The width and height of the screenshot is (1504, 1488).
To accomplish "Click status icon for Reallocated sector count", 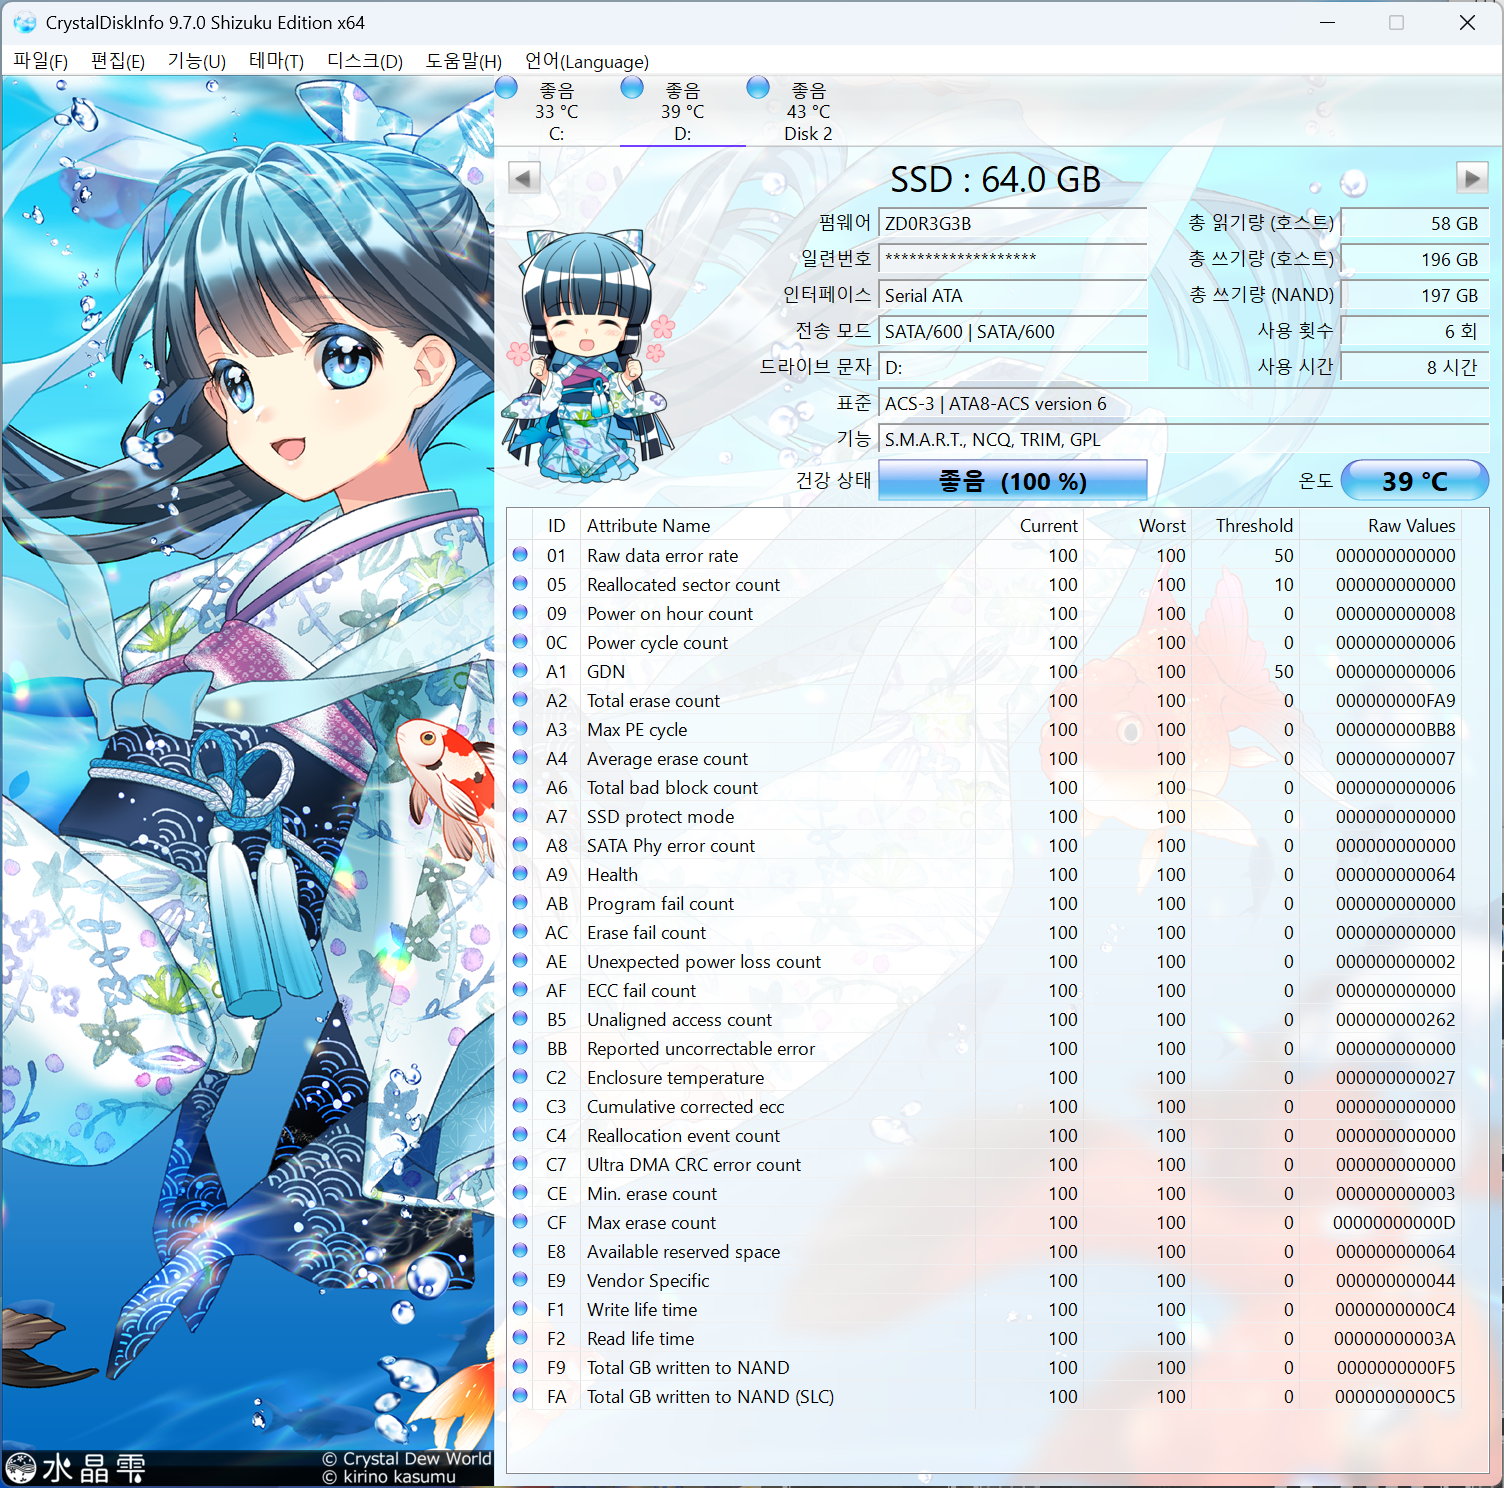I will tap(520, 583).
